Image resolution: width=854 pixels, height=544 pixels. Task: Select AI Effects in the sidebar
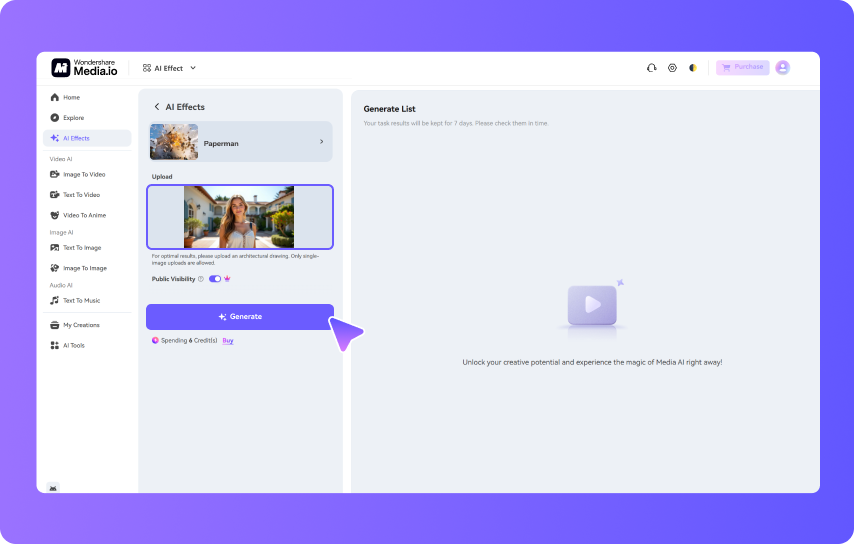pos(87,138)
